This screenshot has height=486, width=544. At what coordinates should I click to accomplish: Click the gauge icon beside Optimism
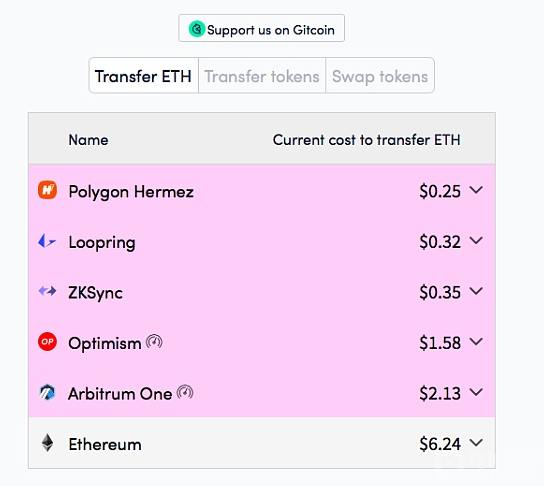point(154,341)
